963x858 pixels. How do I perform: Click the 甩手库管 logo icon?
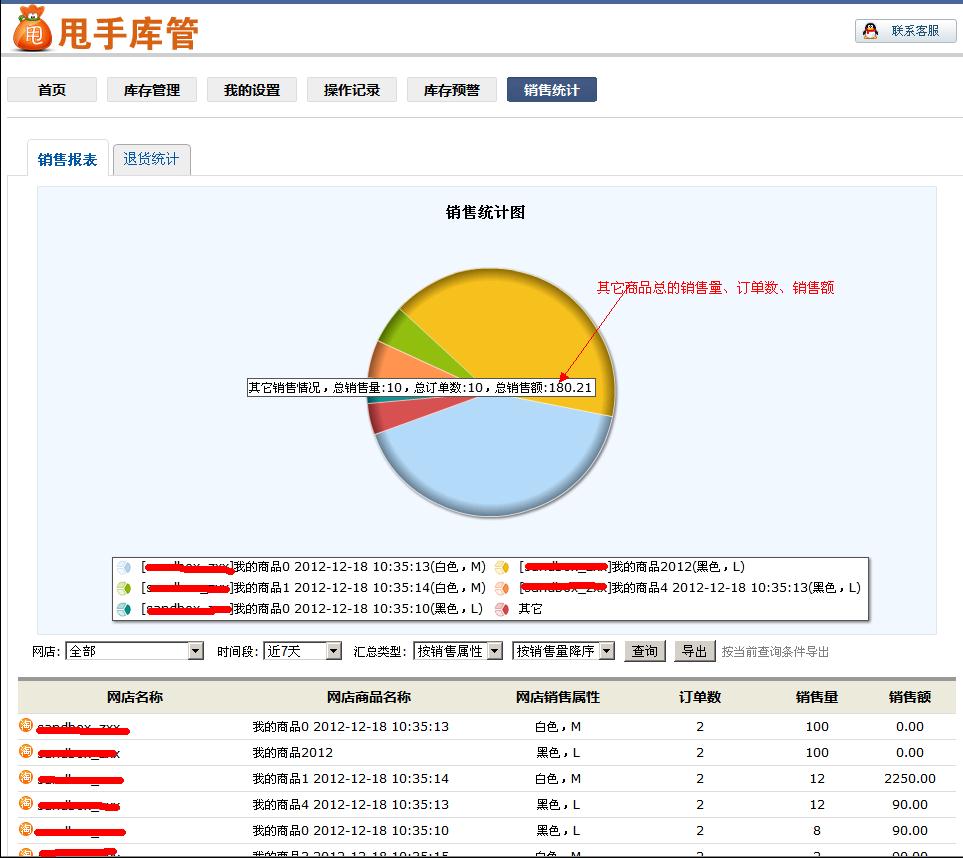(32, 29)
